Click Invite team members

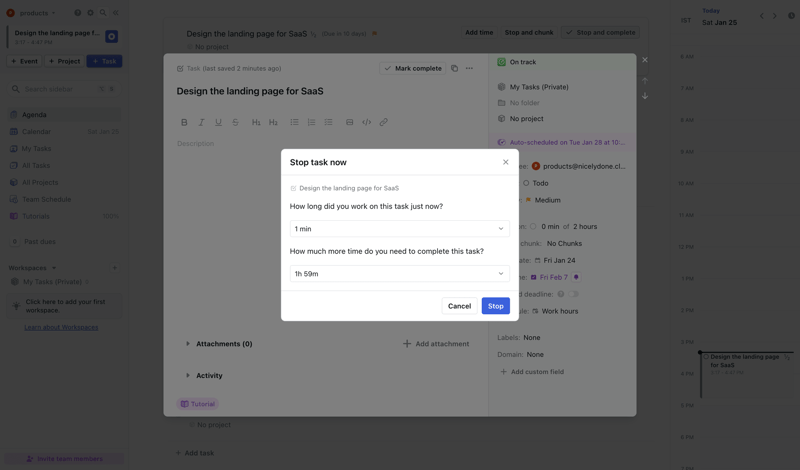[x=64, y=459]
